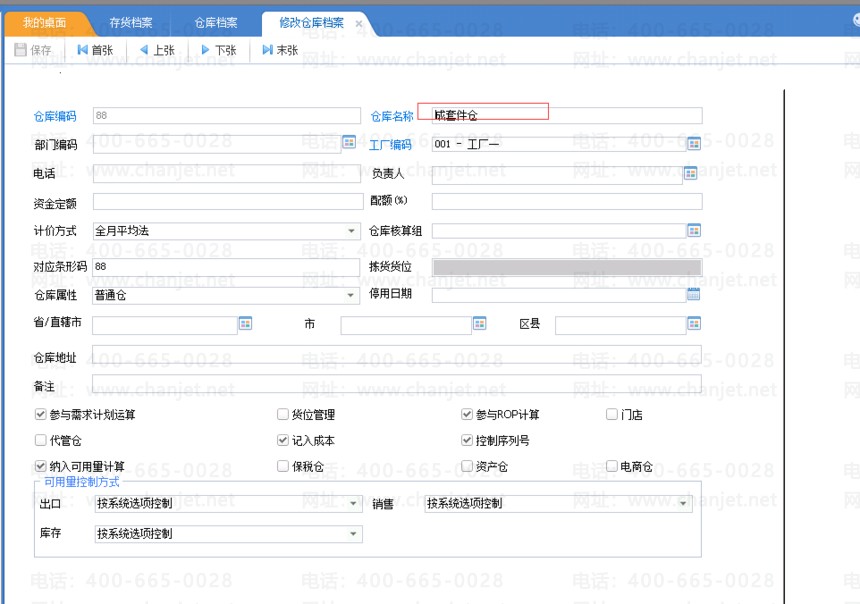The image size is (860, 604).
Task: Expand 仓库属性 dropdown showing 普通仓
Action: click(350, 296)
